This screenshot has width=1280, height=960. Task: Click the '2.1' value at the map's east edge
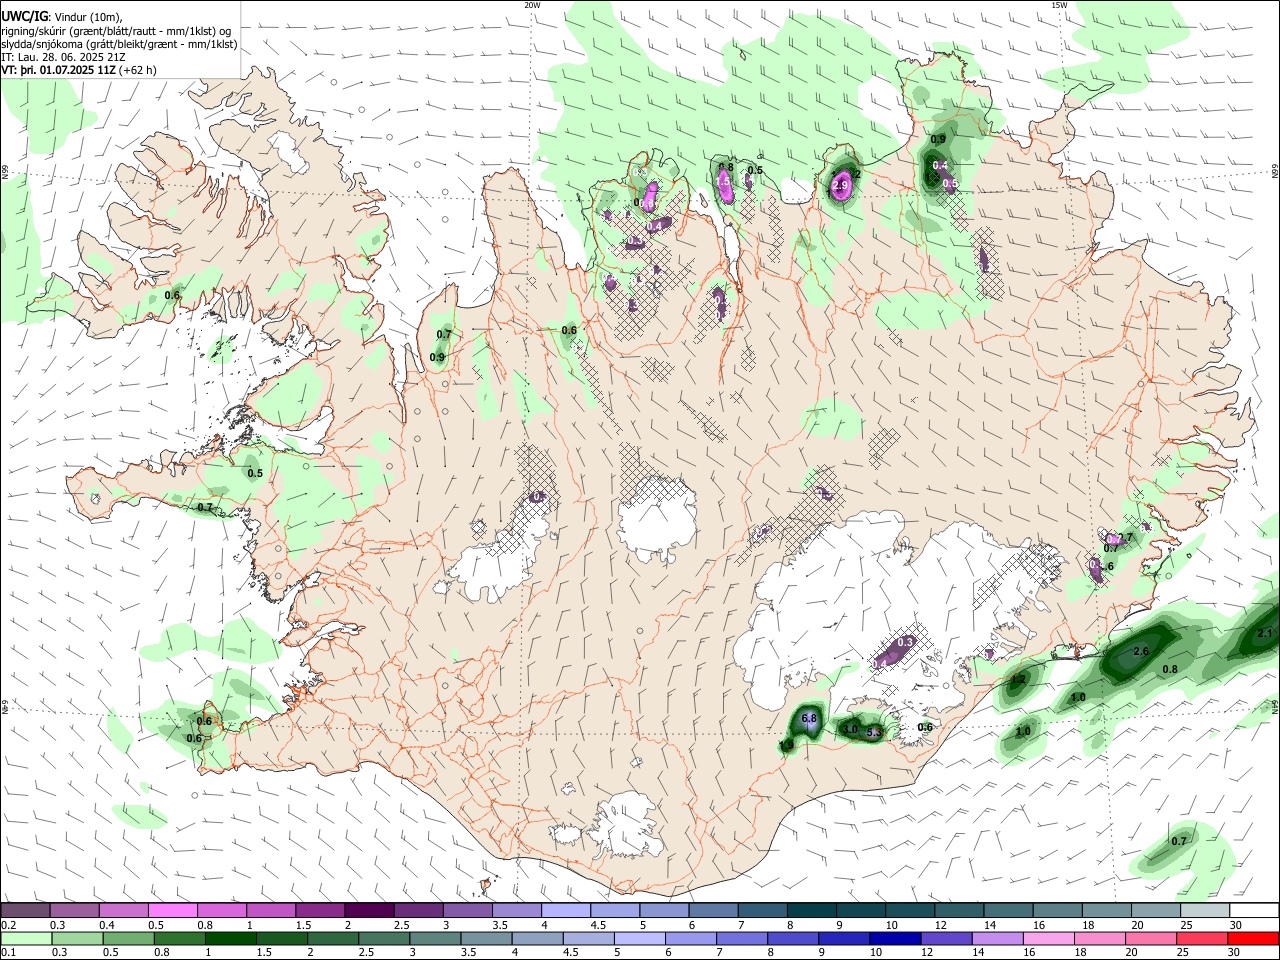[x=1264, y=633]
